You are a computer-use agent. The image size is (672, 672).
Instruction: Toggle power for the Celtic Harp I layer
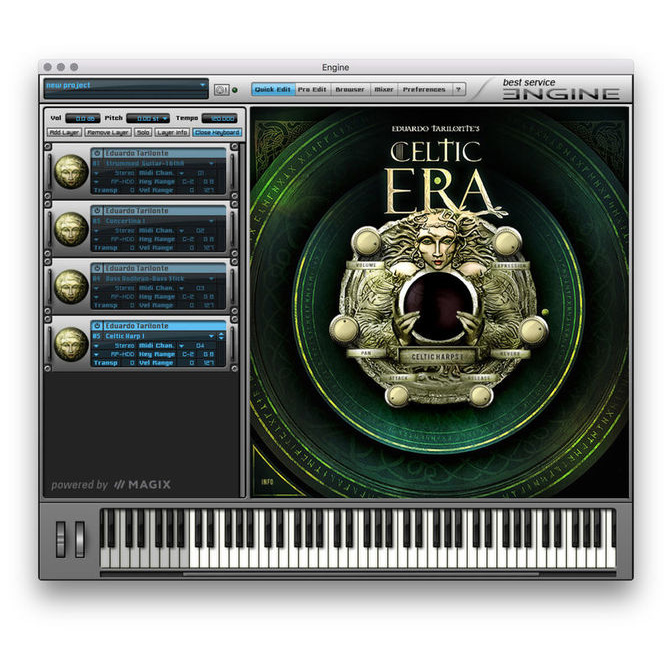pyautogui.click(x=97, y=326)
